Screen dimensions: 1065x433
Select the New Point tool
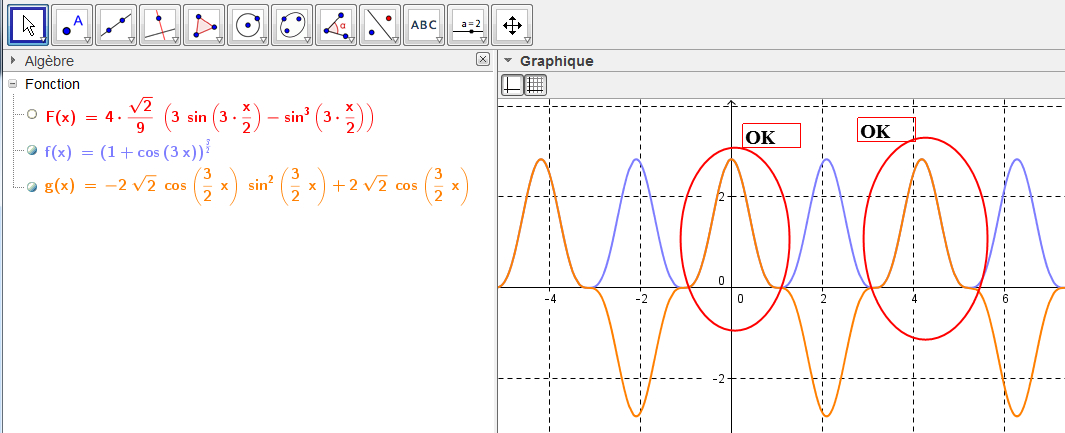pyautogui.click(x=72, y=25)
